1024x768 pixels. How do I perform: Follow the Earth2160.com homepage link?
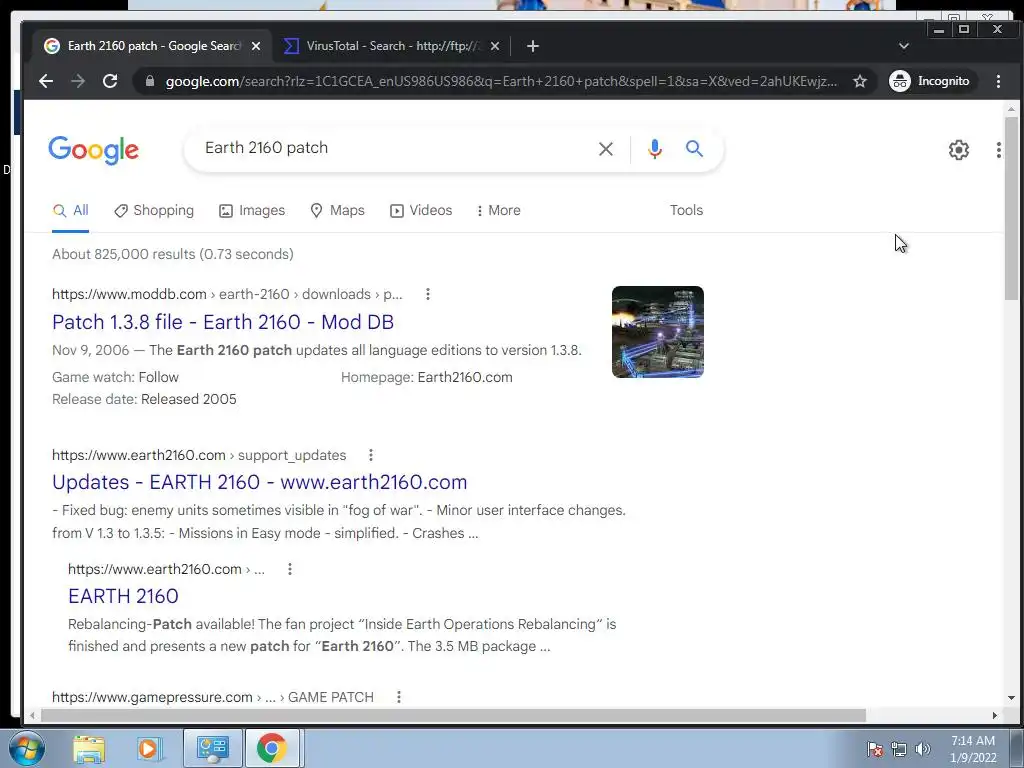click(x=465, y=377)
